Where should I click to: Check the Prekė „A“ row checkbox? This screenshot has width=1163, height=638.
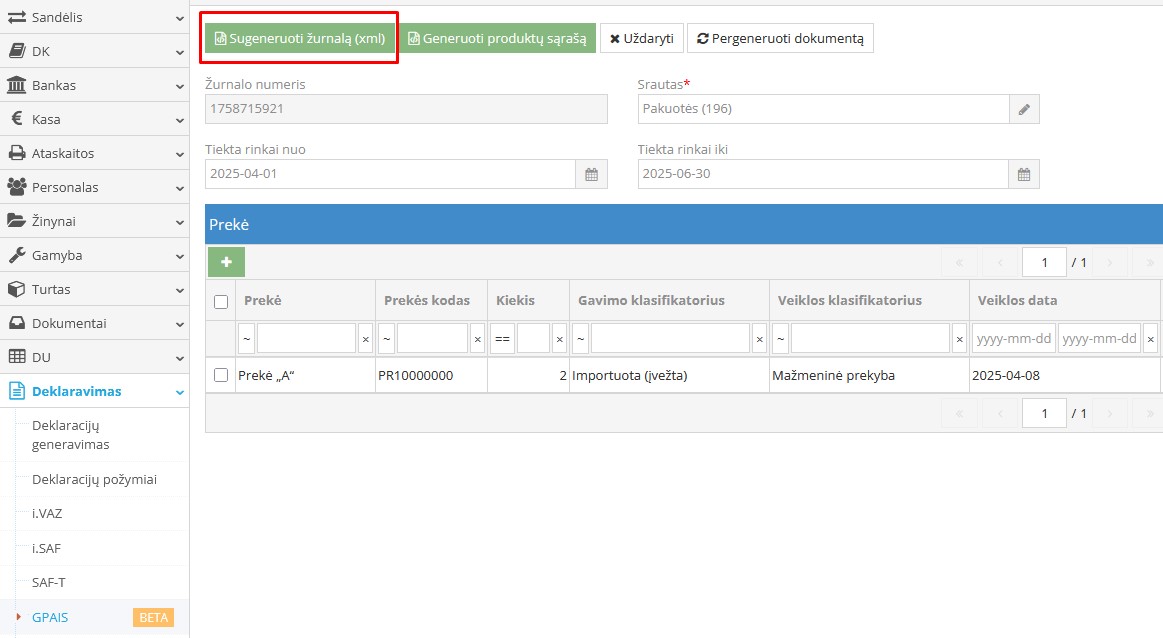tap(221, 375)
